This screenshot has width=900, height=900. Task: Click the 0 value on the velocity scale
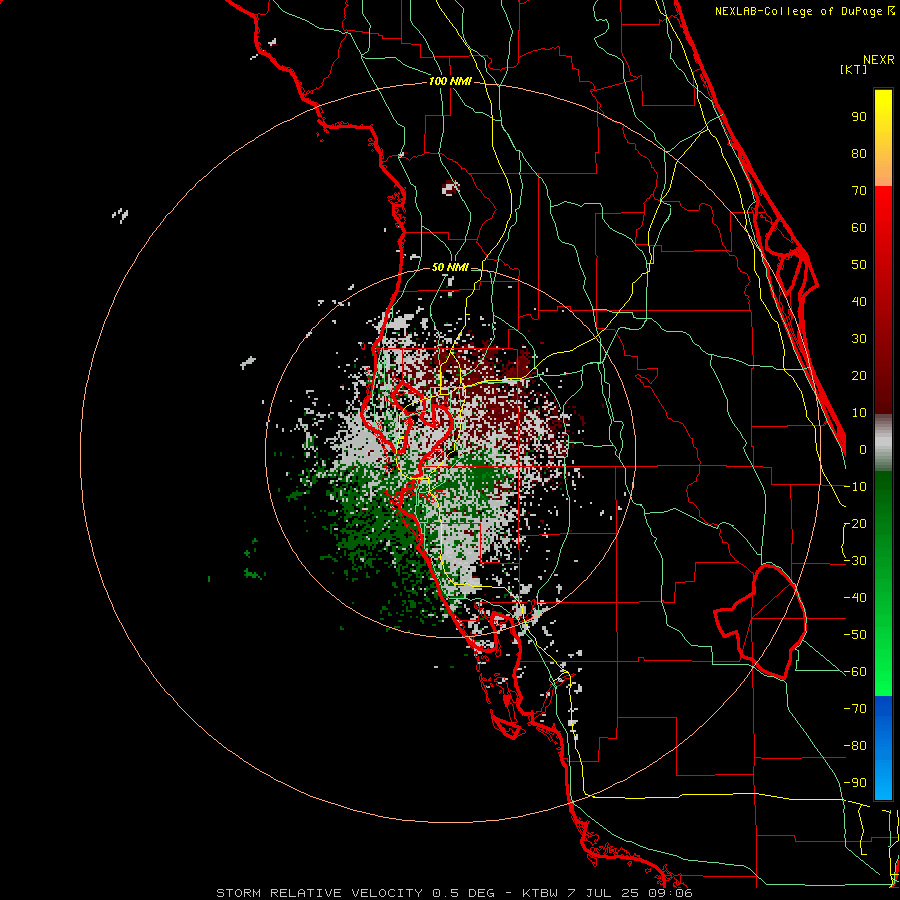tap(863, 449)
